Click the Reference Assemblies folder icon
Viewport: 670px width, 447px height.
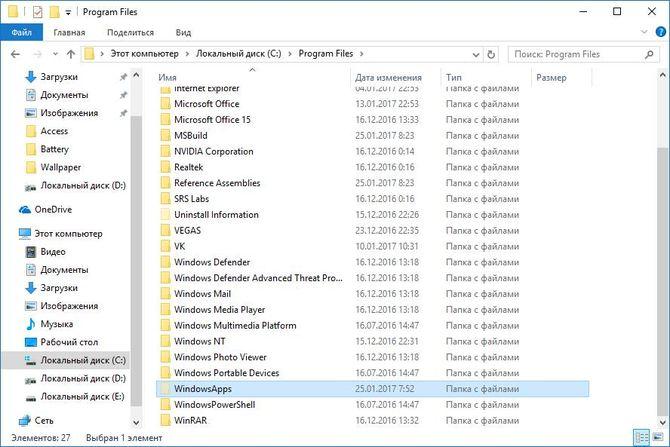coord(165,183)
